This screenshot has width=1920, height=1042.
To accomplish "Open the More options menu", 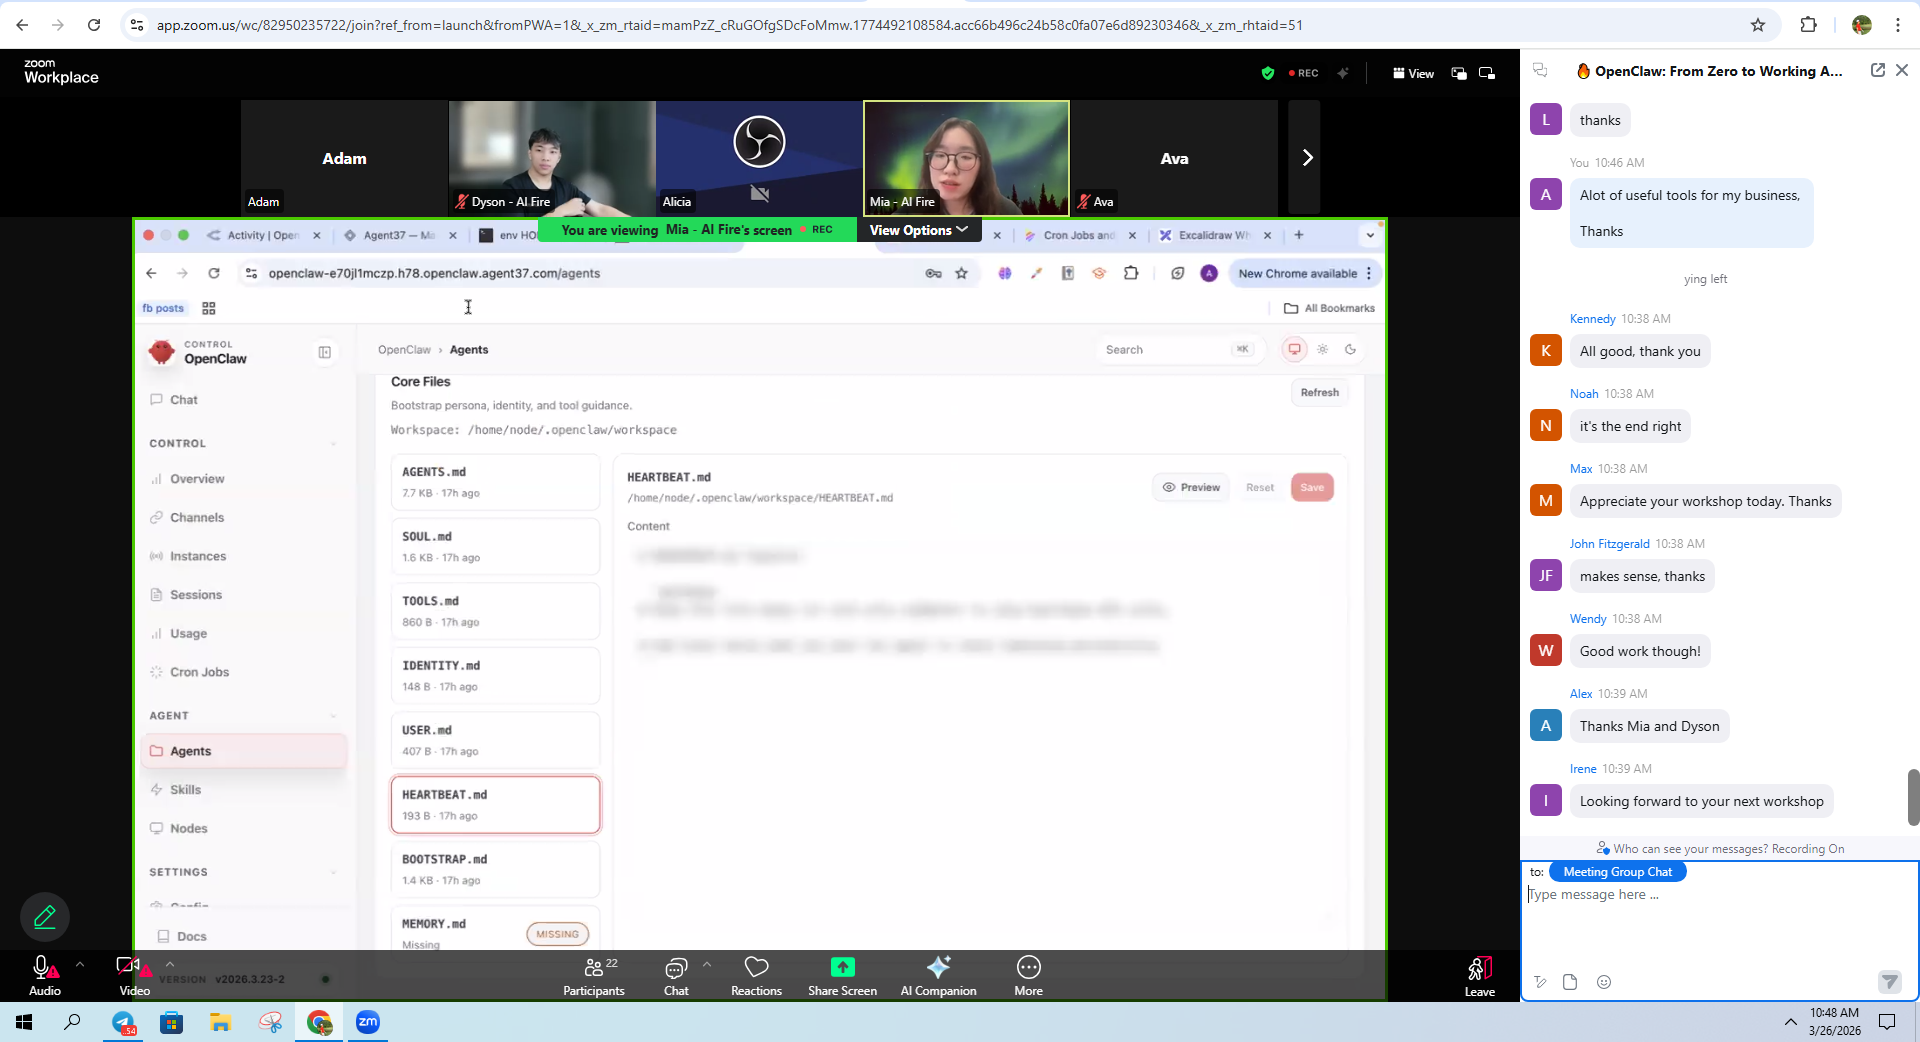I will [1028, 976].
